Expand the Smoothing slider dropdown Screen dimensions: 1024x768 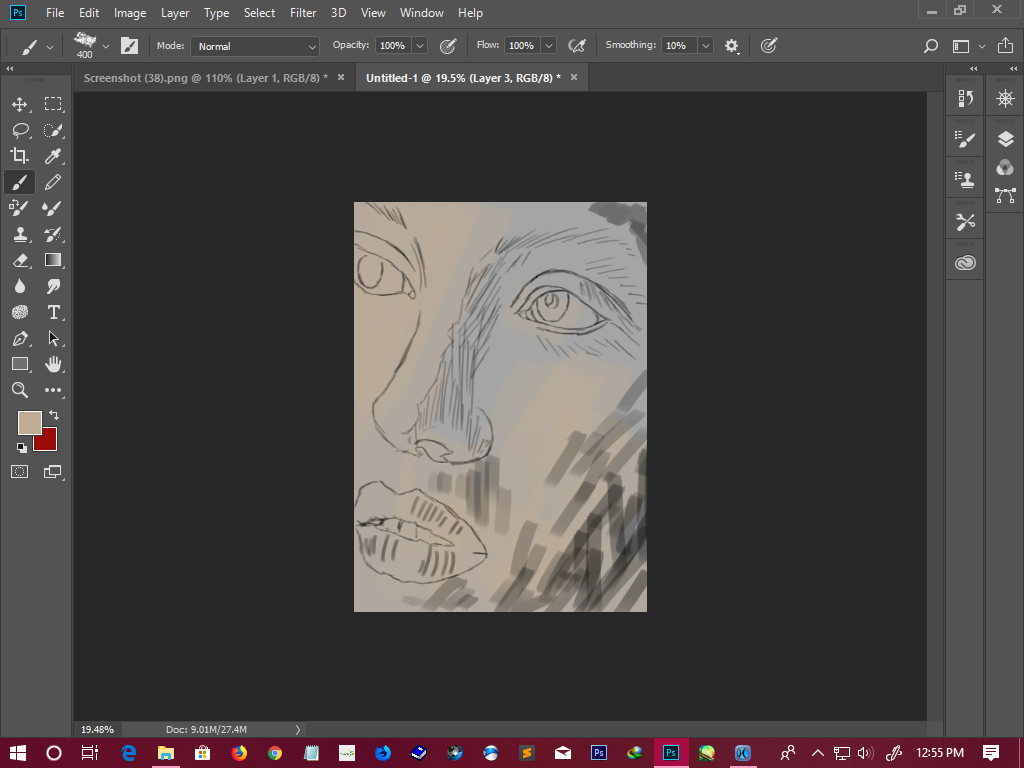(705, 46)
